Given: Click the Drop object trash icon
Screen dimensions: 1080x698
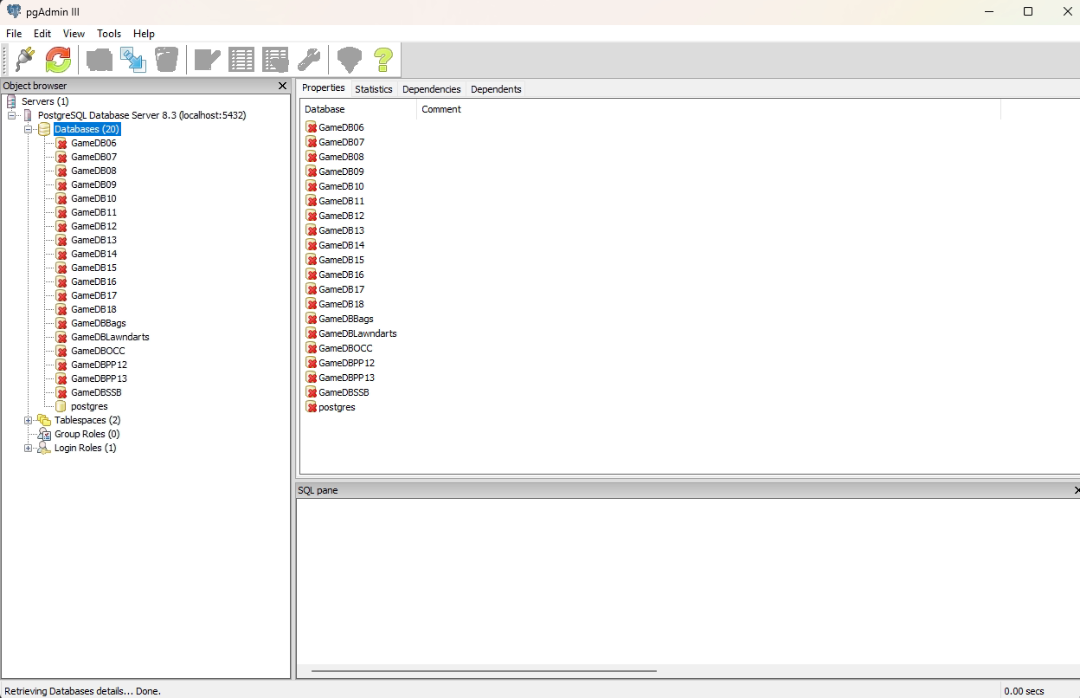Looking at the screenshot, I should coord(167,60).
